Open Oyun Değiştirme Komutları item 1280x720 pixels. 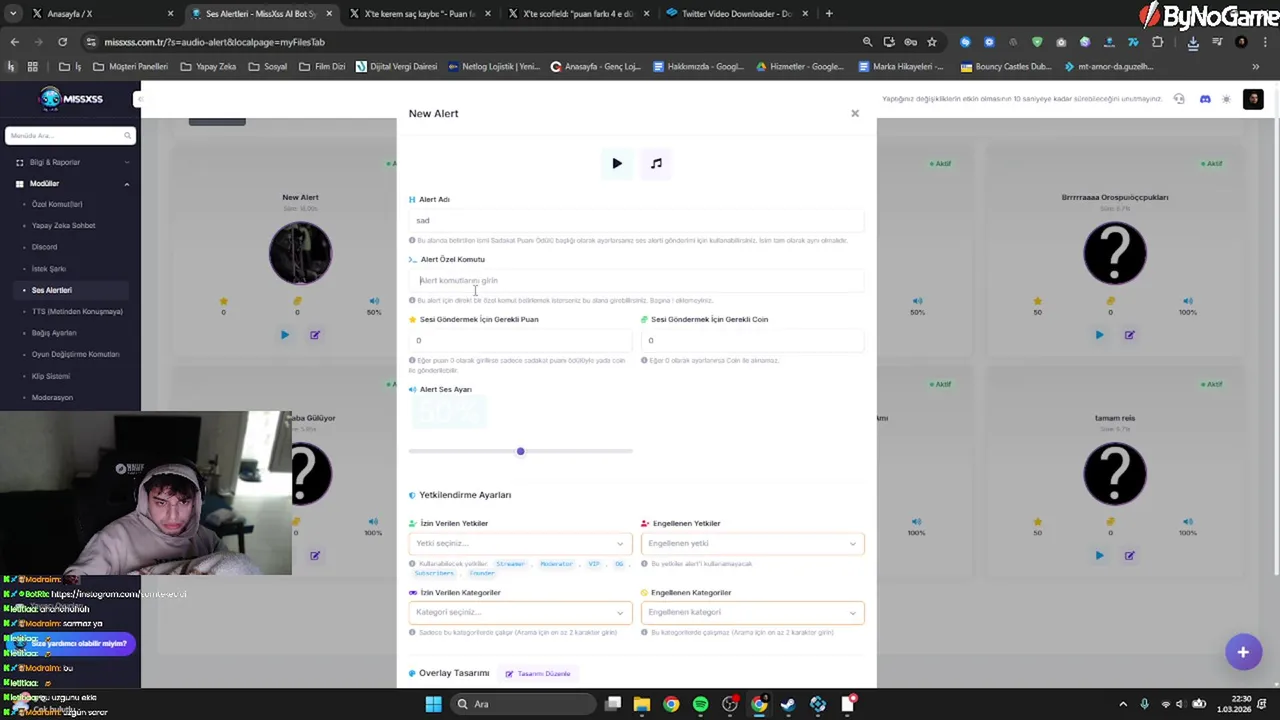click(x=75, y=354)
